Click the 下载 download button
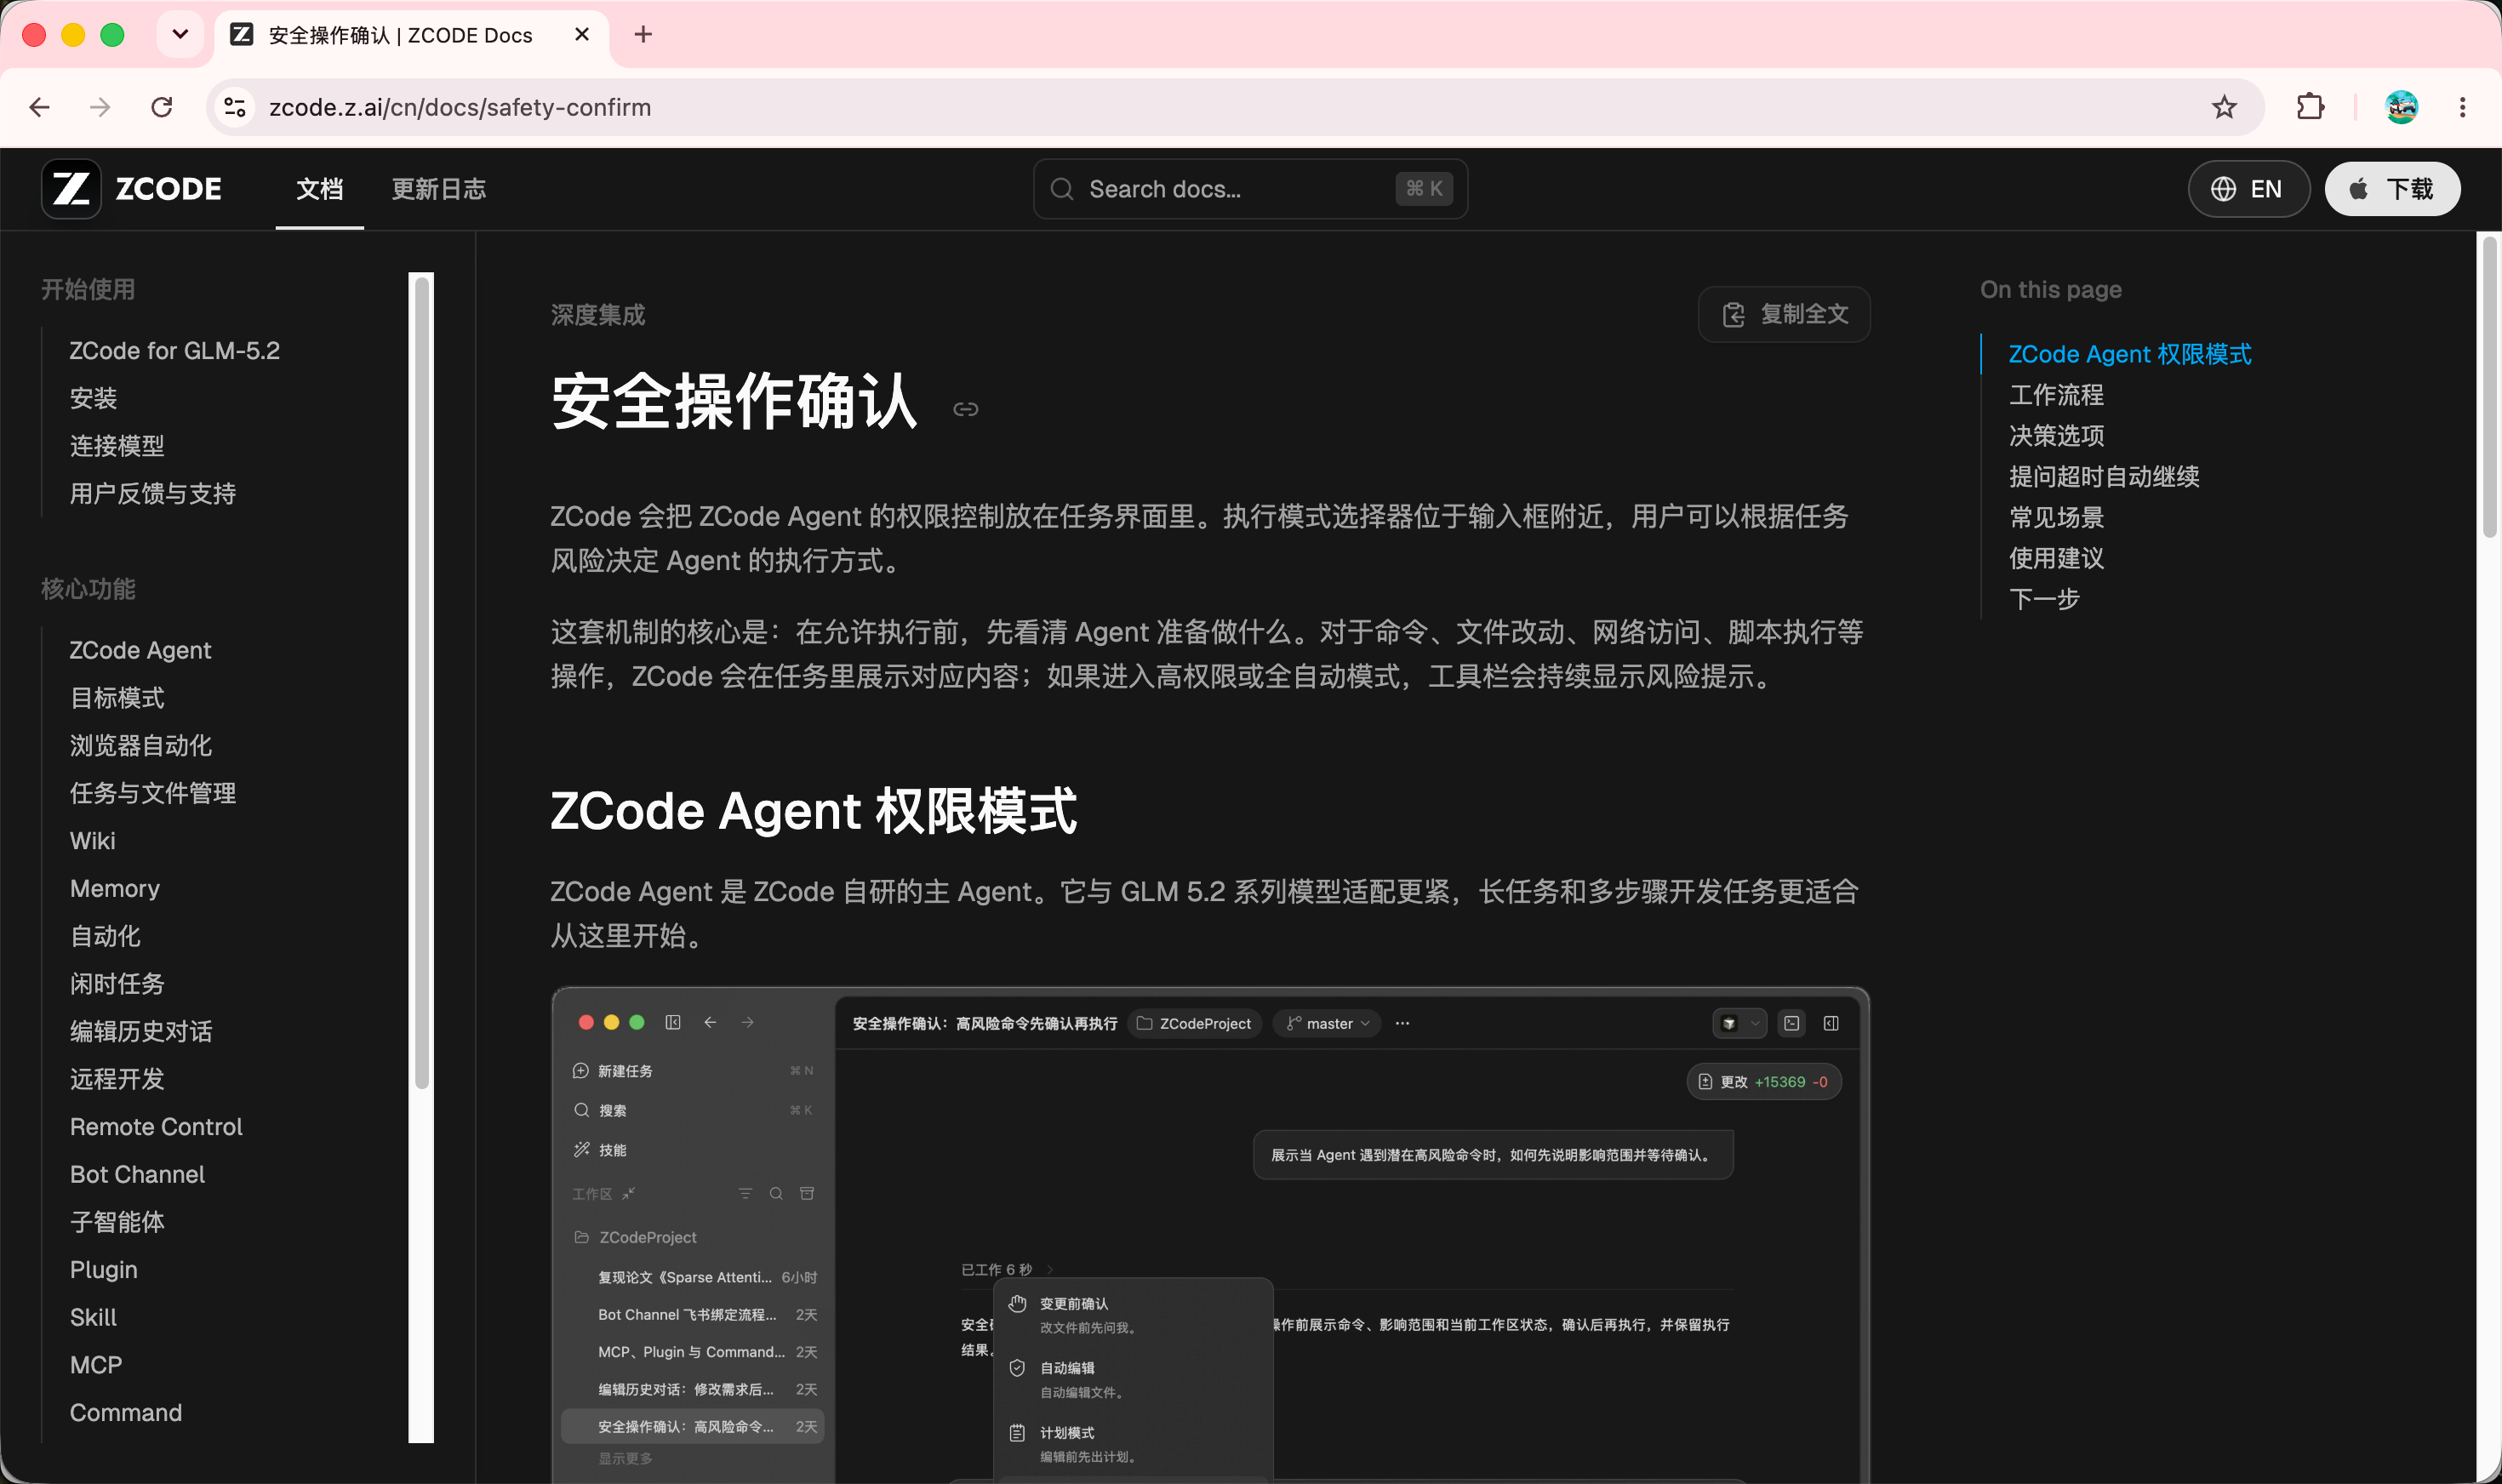 click(2392, 189)
